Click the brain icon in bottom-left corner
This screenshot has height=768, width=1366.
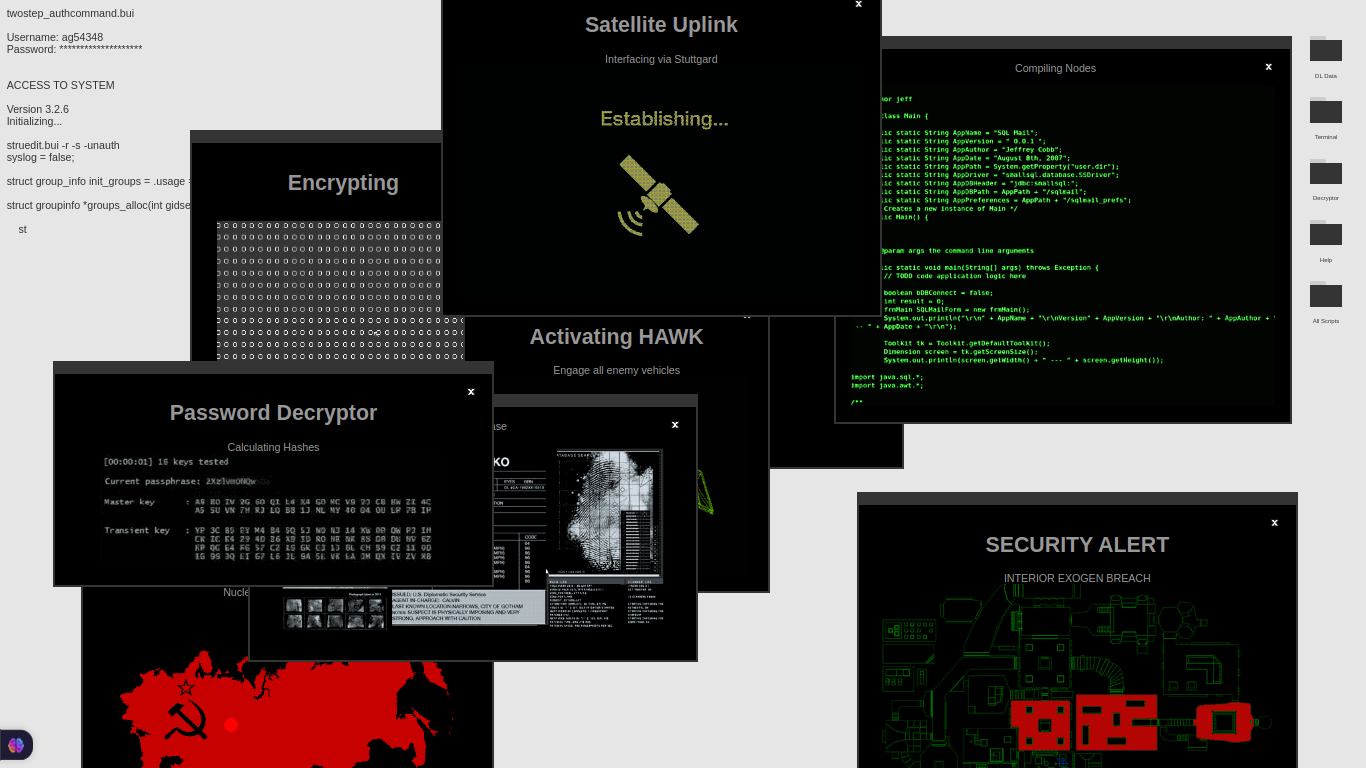coord(16,745)
